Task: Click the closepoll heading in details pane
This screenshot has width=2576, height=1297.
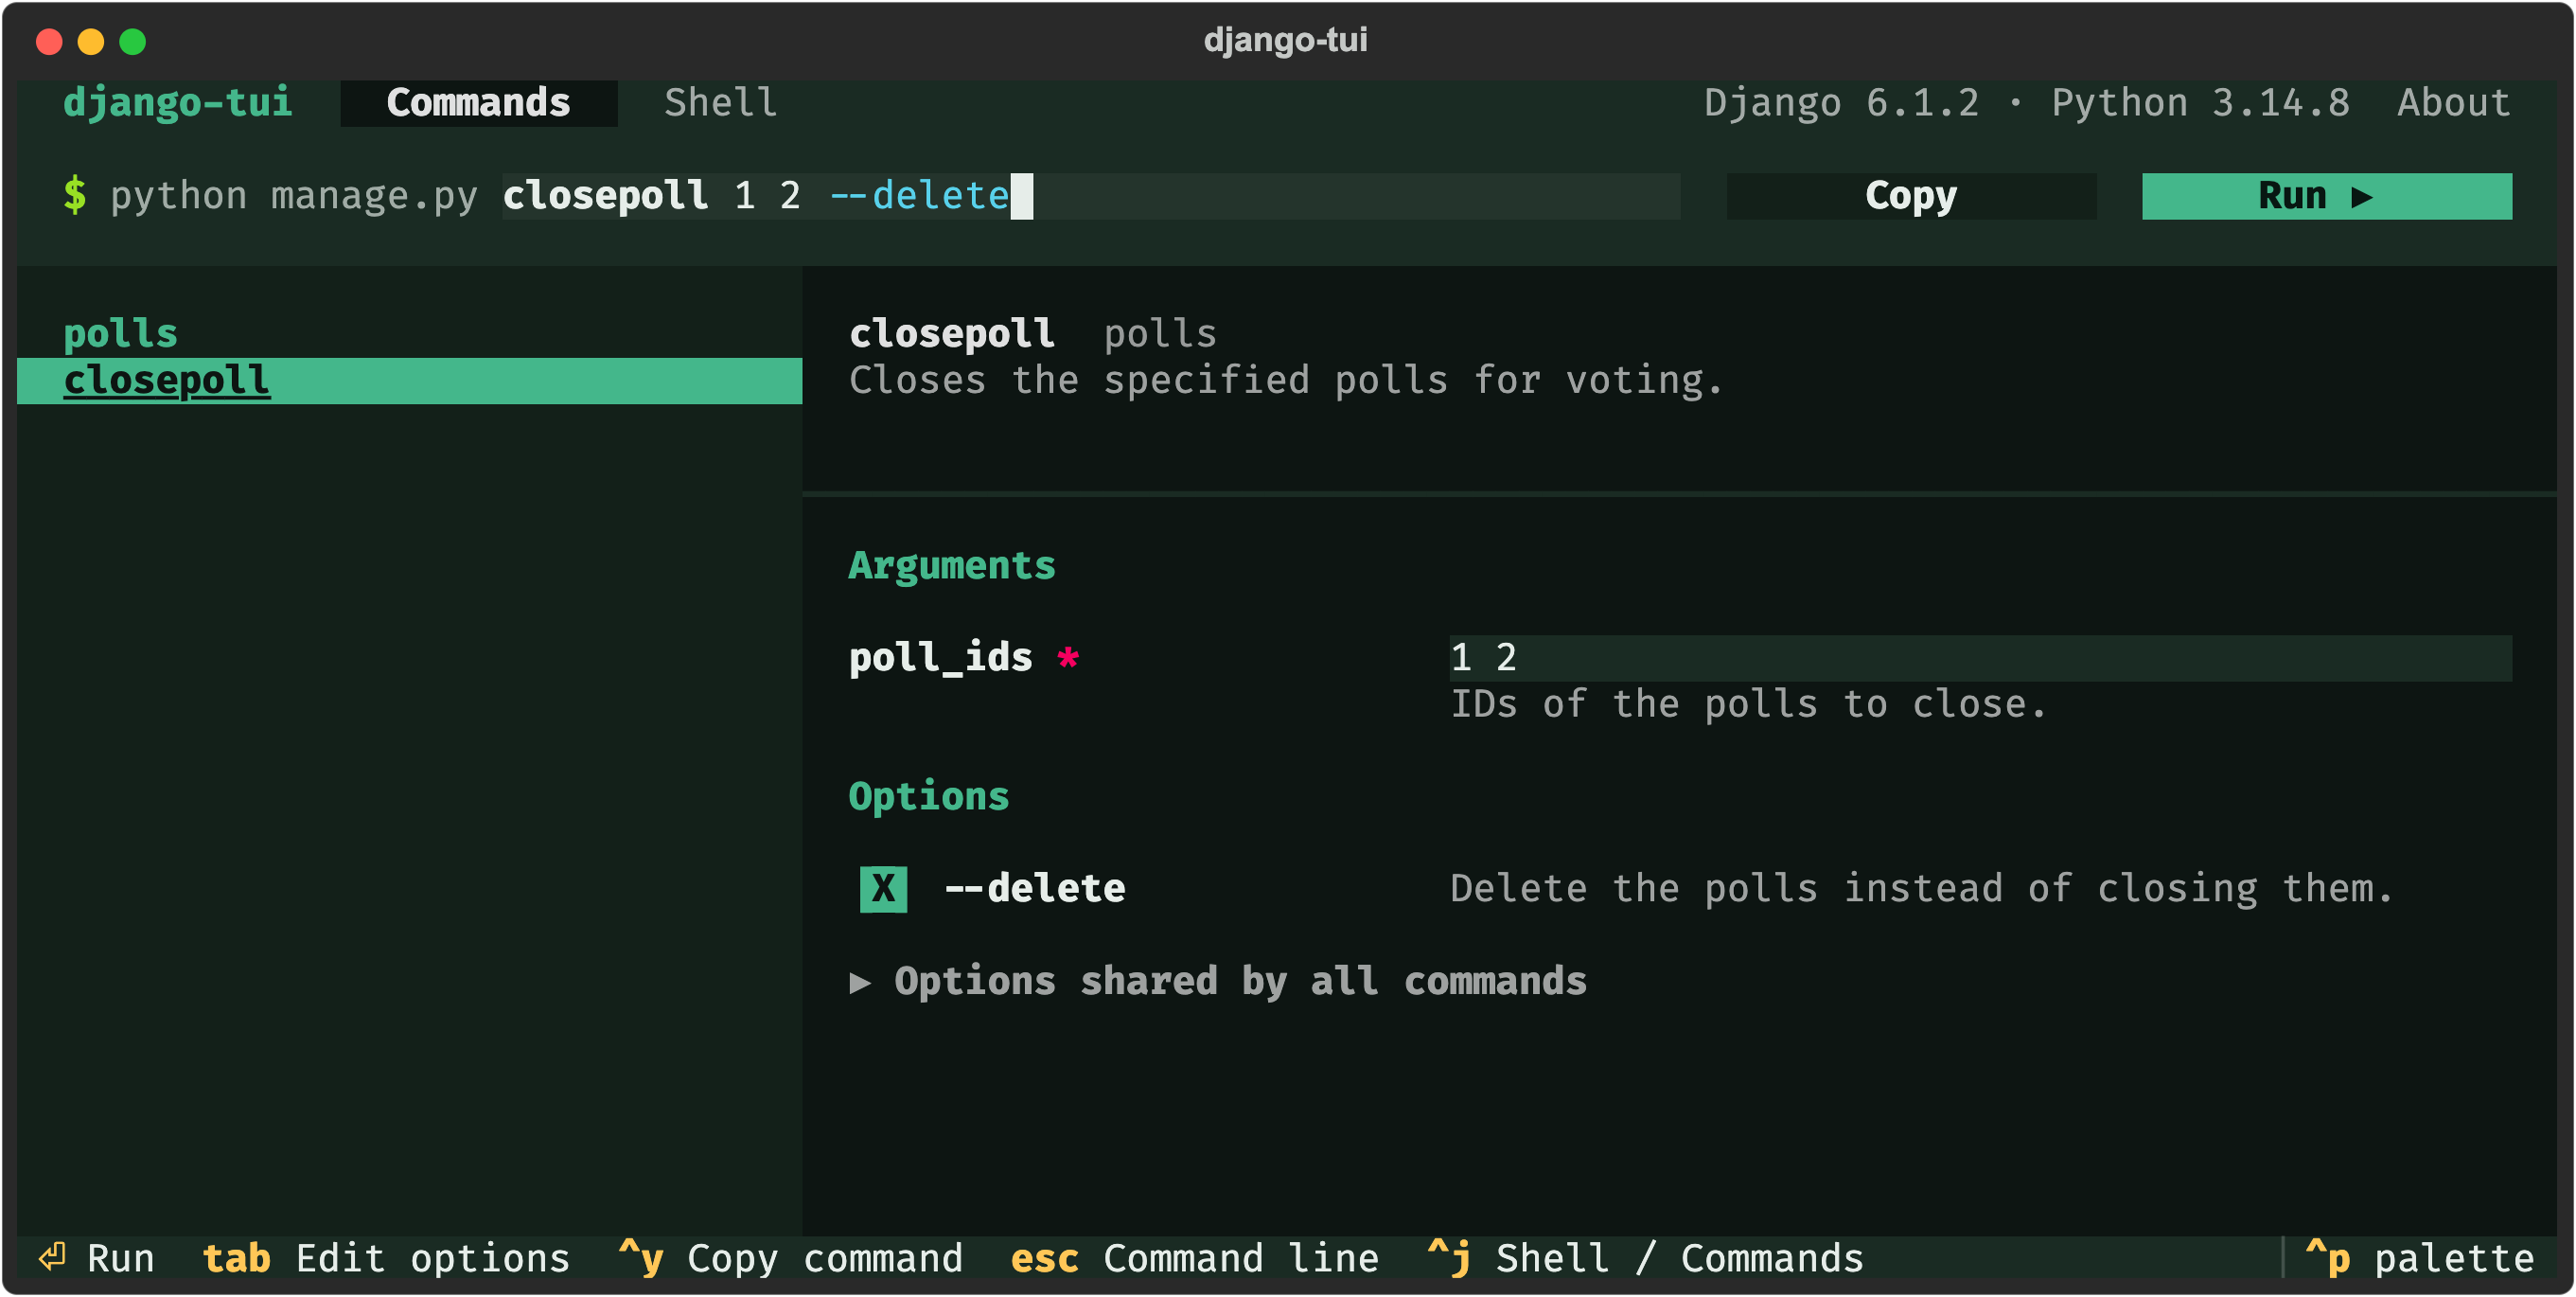Action: tap(952, 334)
